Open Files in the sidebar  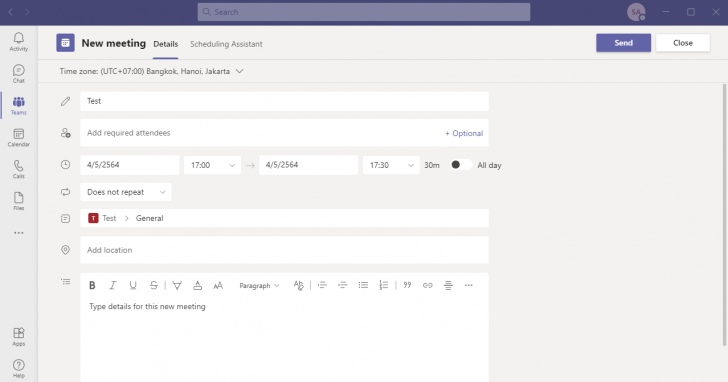click(x=19, y=201)
